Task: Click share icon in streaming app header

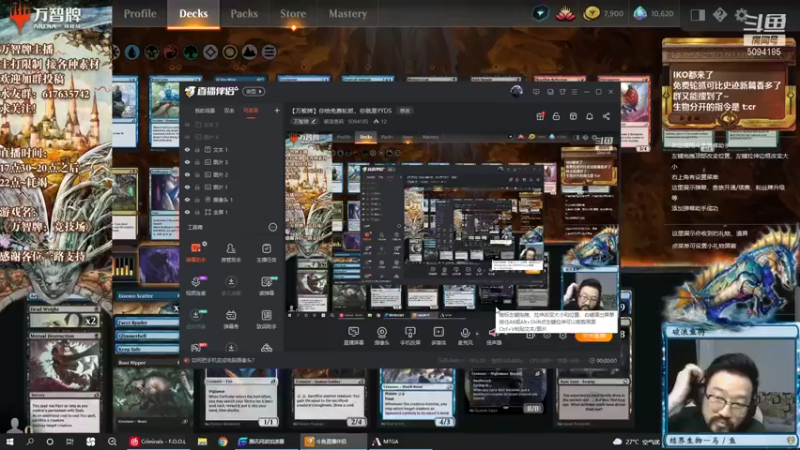Action: tap(606, 116)
